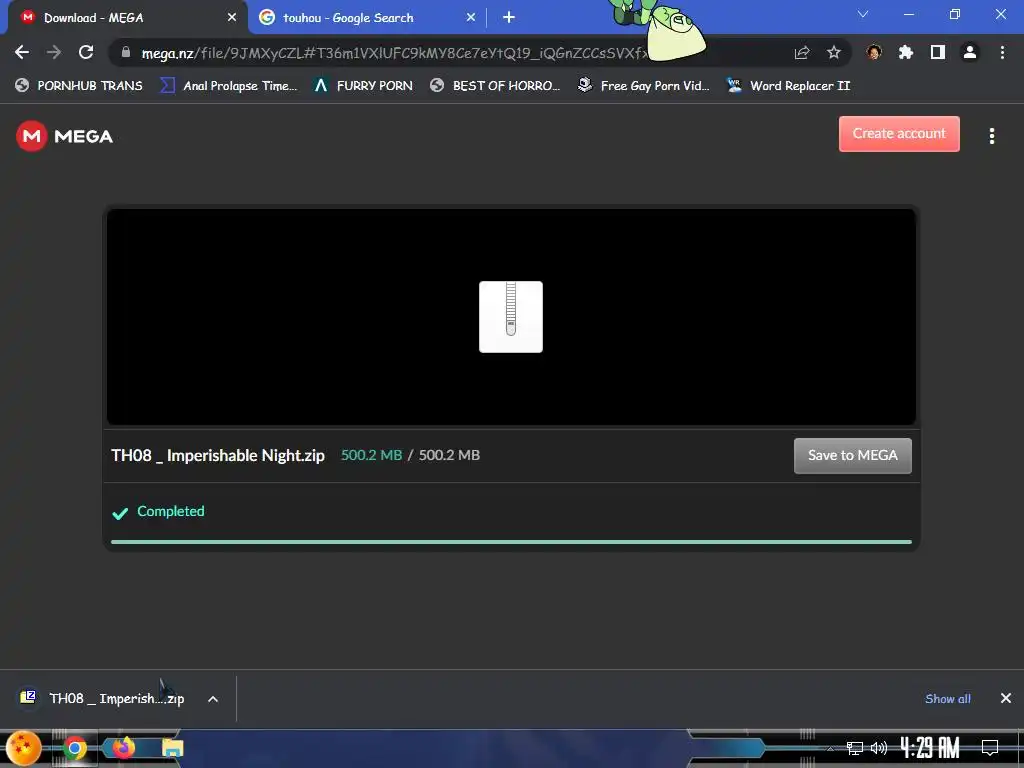Open the tab search chevron
The image size is (1024, 768).
(x=863, y=14)
